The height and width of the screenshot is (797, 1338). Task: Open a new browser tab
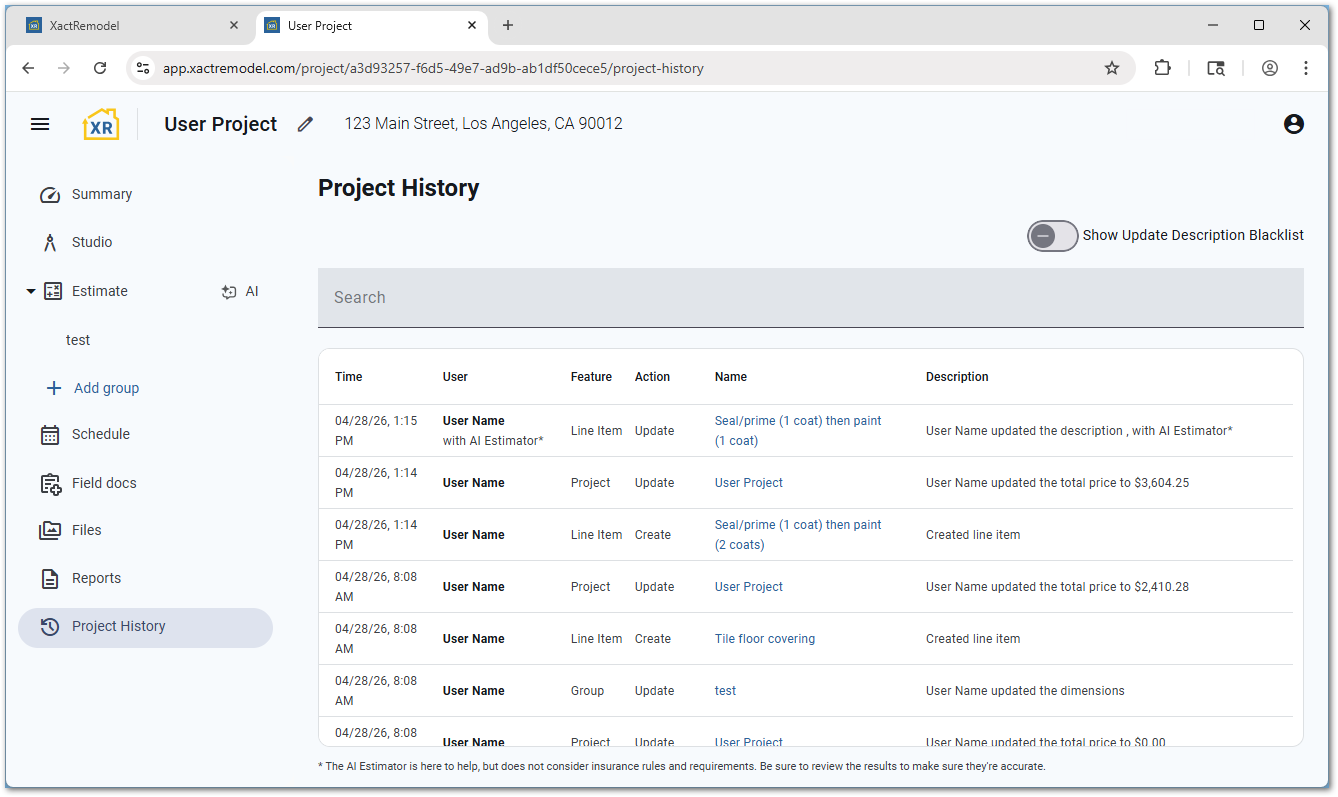click(x=508, y=25)
